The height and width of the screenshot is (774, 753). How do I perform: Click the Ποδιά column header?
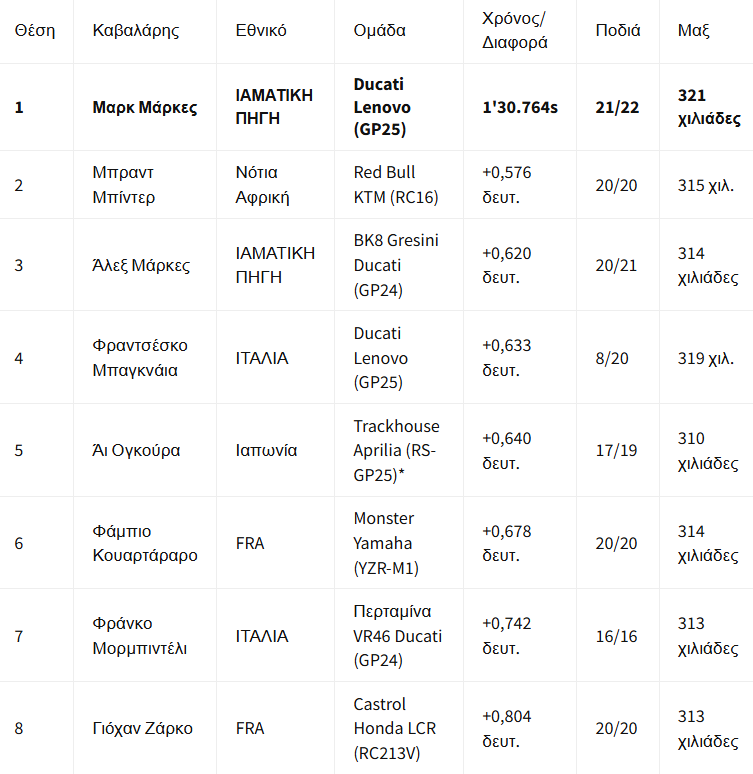click(x=618, y=31)
